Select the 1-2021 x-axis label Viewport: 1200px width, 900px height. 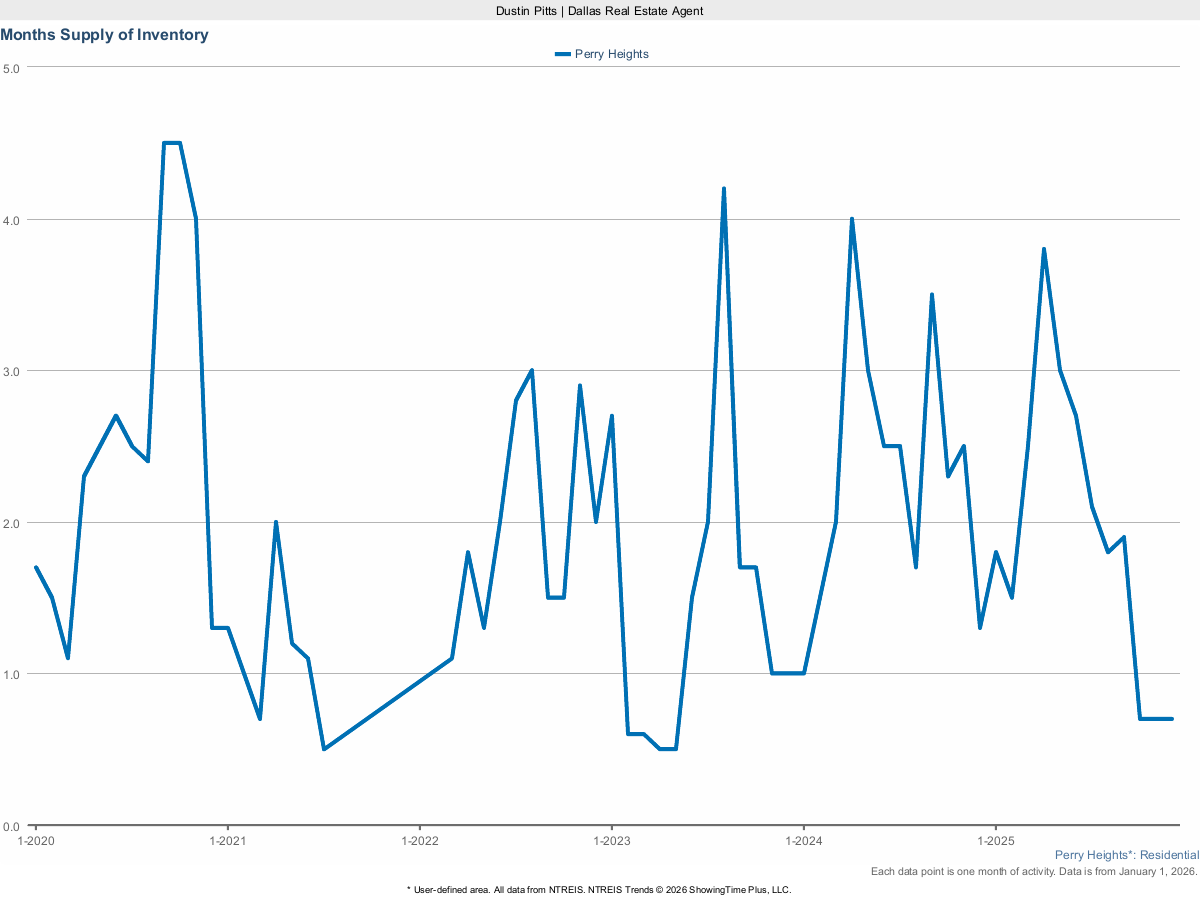227,842
